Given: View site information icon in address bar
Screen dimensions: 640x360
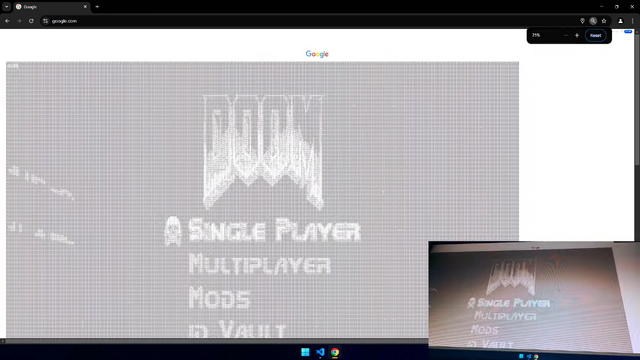Looking at the screenshot, I should [x=45, y=21].
